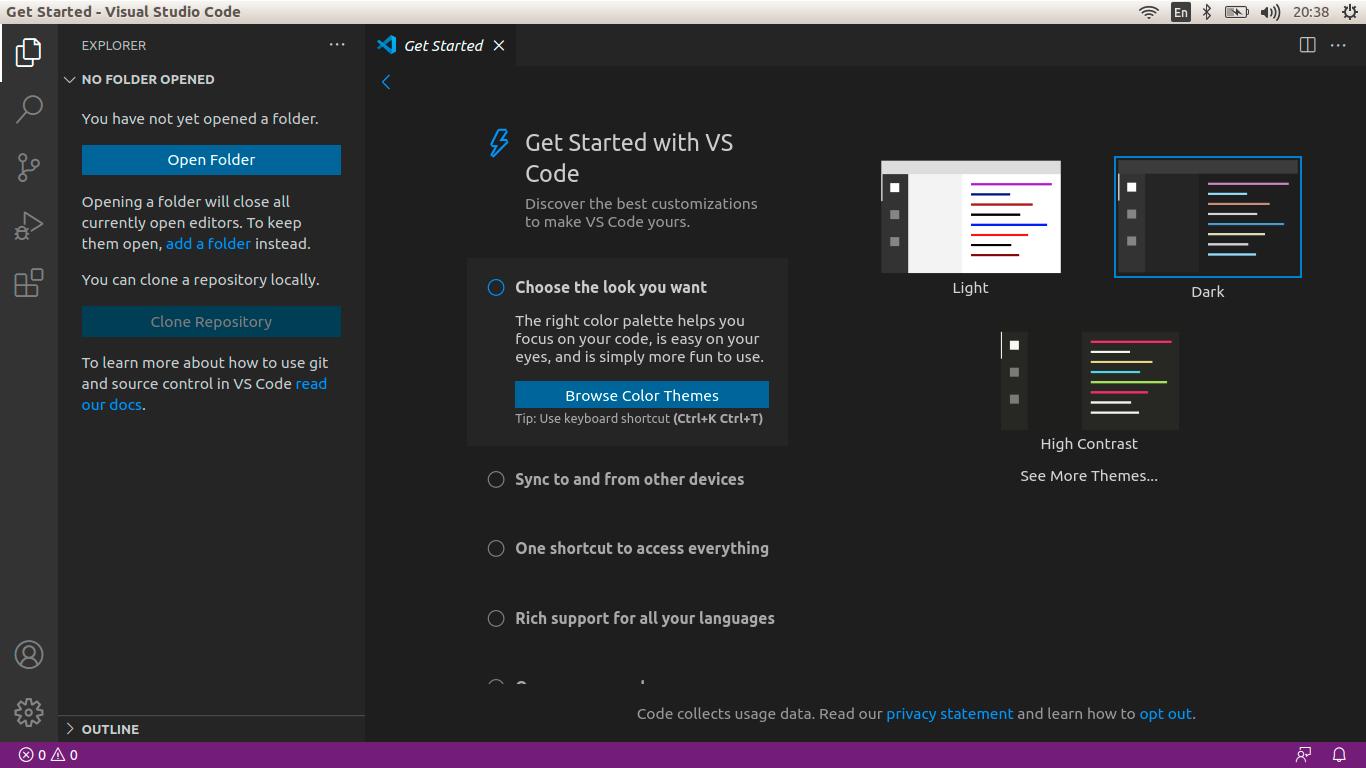Image resolution: width=1366 pixels, height=768 pixels.
Task: Open the Extensions view icon
Action: point(29,283)
